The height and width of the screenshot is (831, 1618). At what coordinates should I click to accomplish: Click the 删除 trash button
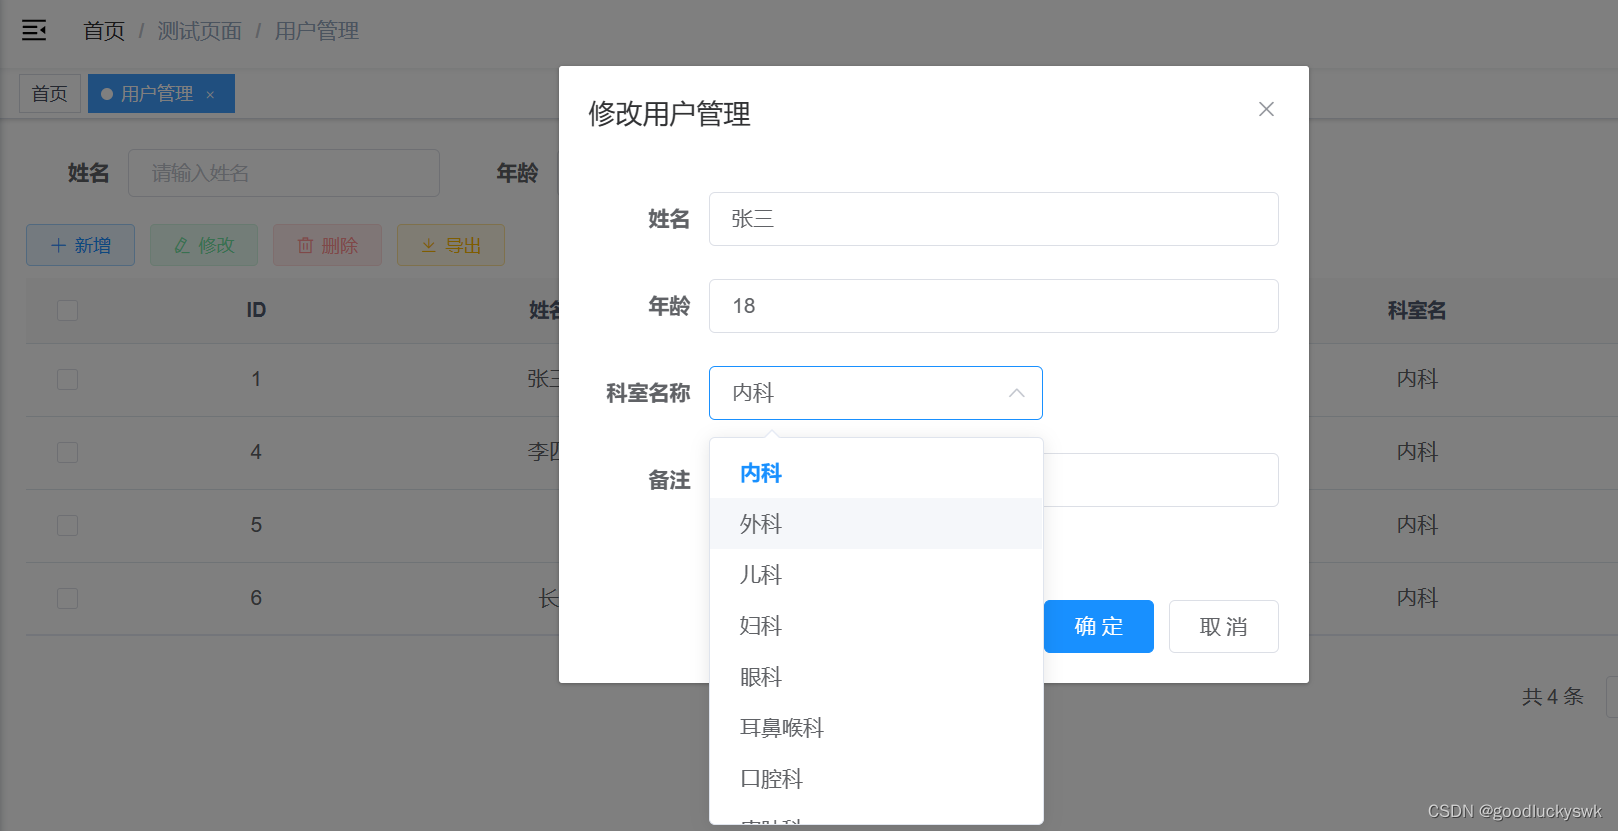coord(327,245)
